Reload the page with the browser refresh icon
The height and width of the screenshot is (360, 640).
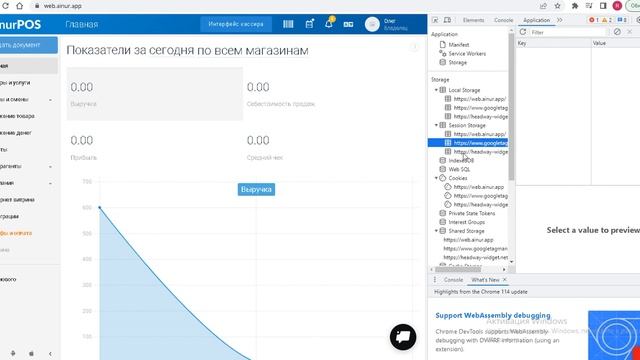coord(5,6)
